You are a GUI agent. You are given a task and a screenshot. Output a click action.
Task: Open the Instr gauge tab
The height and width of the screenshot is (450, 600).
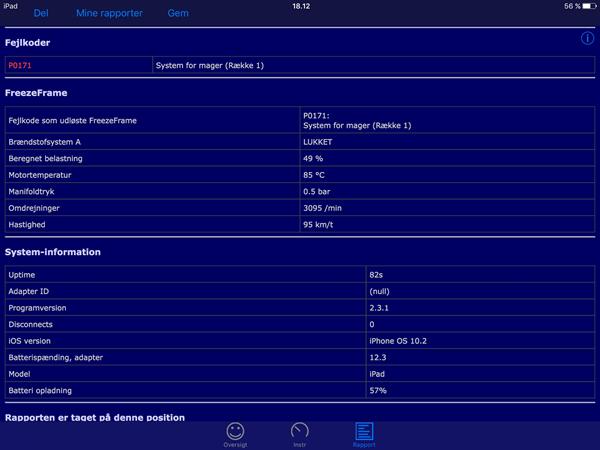coord(300,435)
